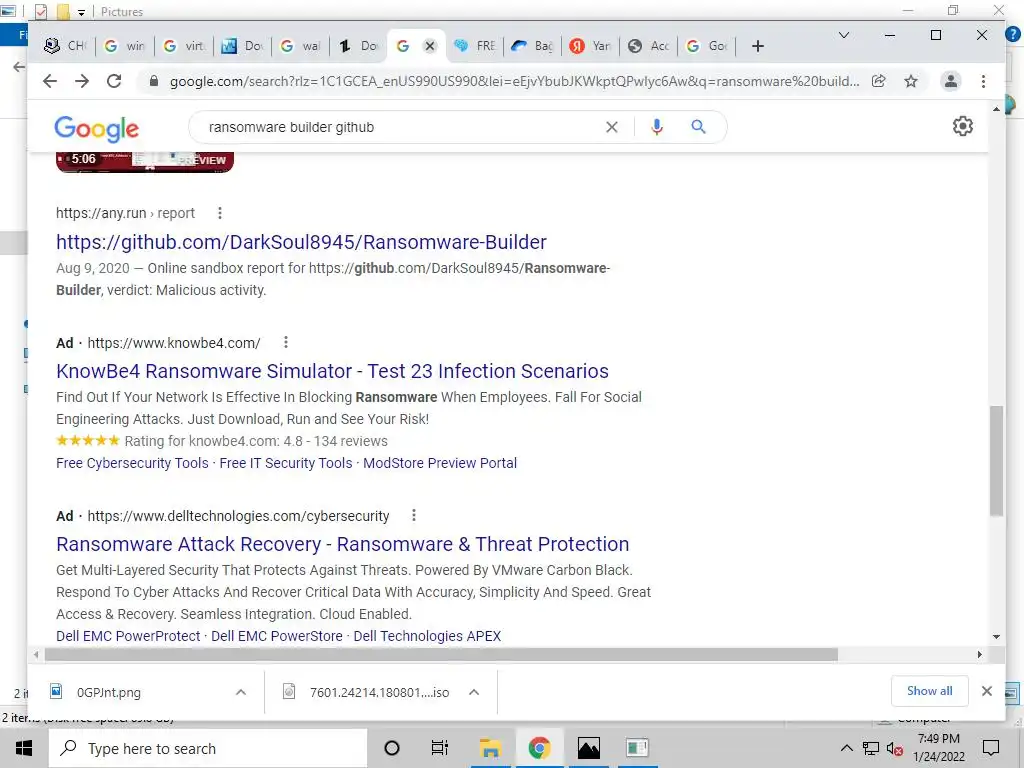Screen dimensions: 1024x768
Task: Open the network status tray icon
Action: [871, 748]
